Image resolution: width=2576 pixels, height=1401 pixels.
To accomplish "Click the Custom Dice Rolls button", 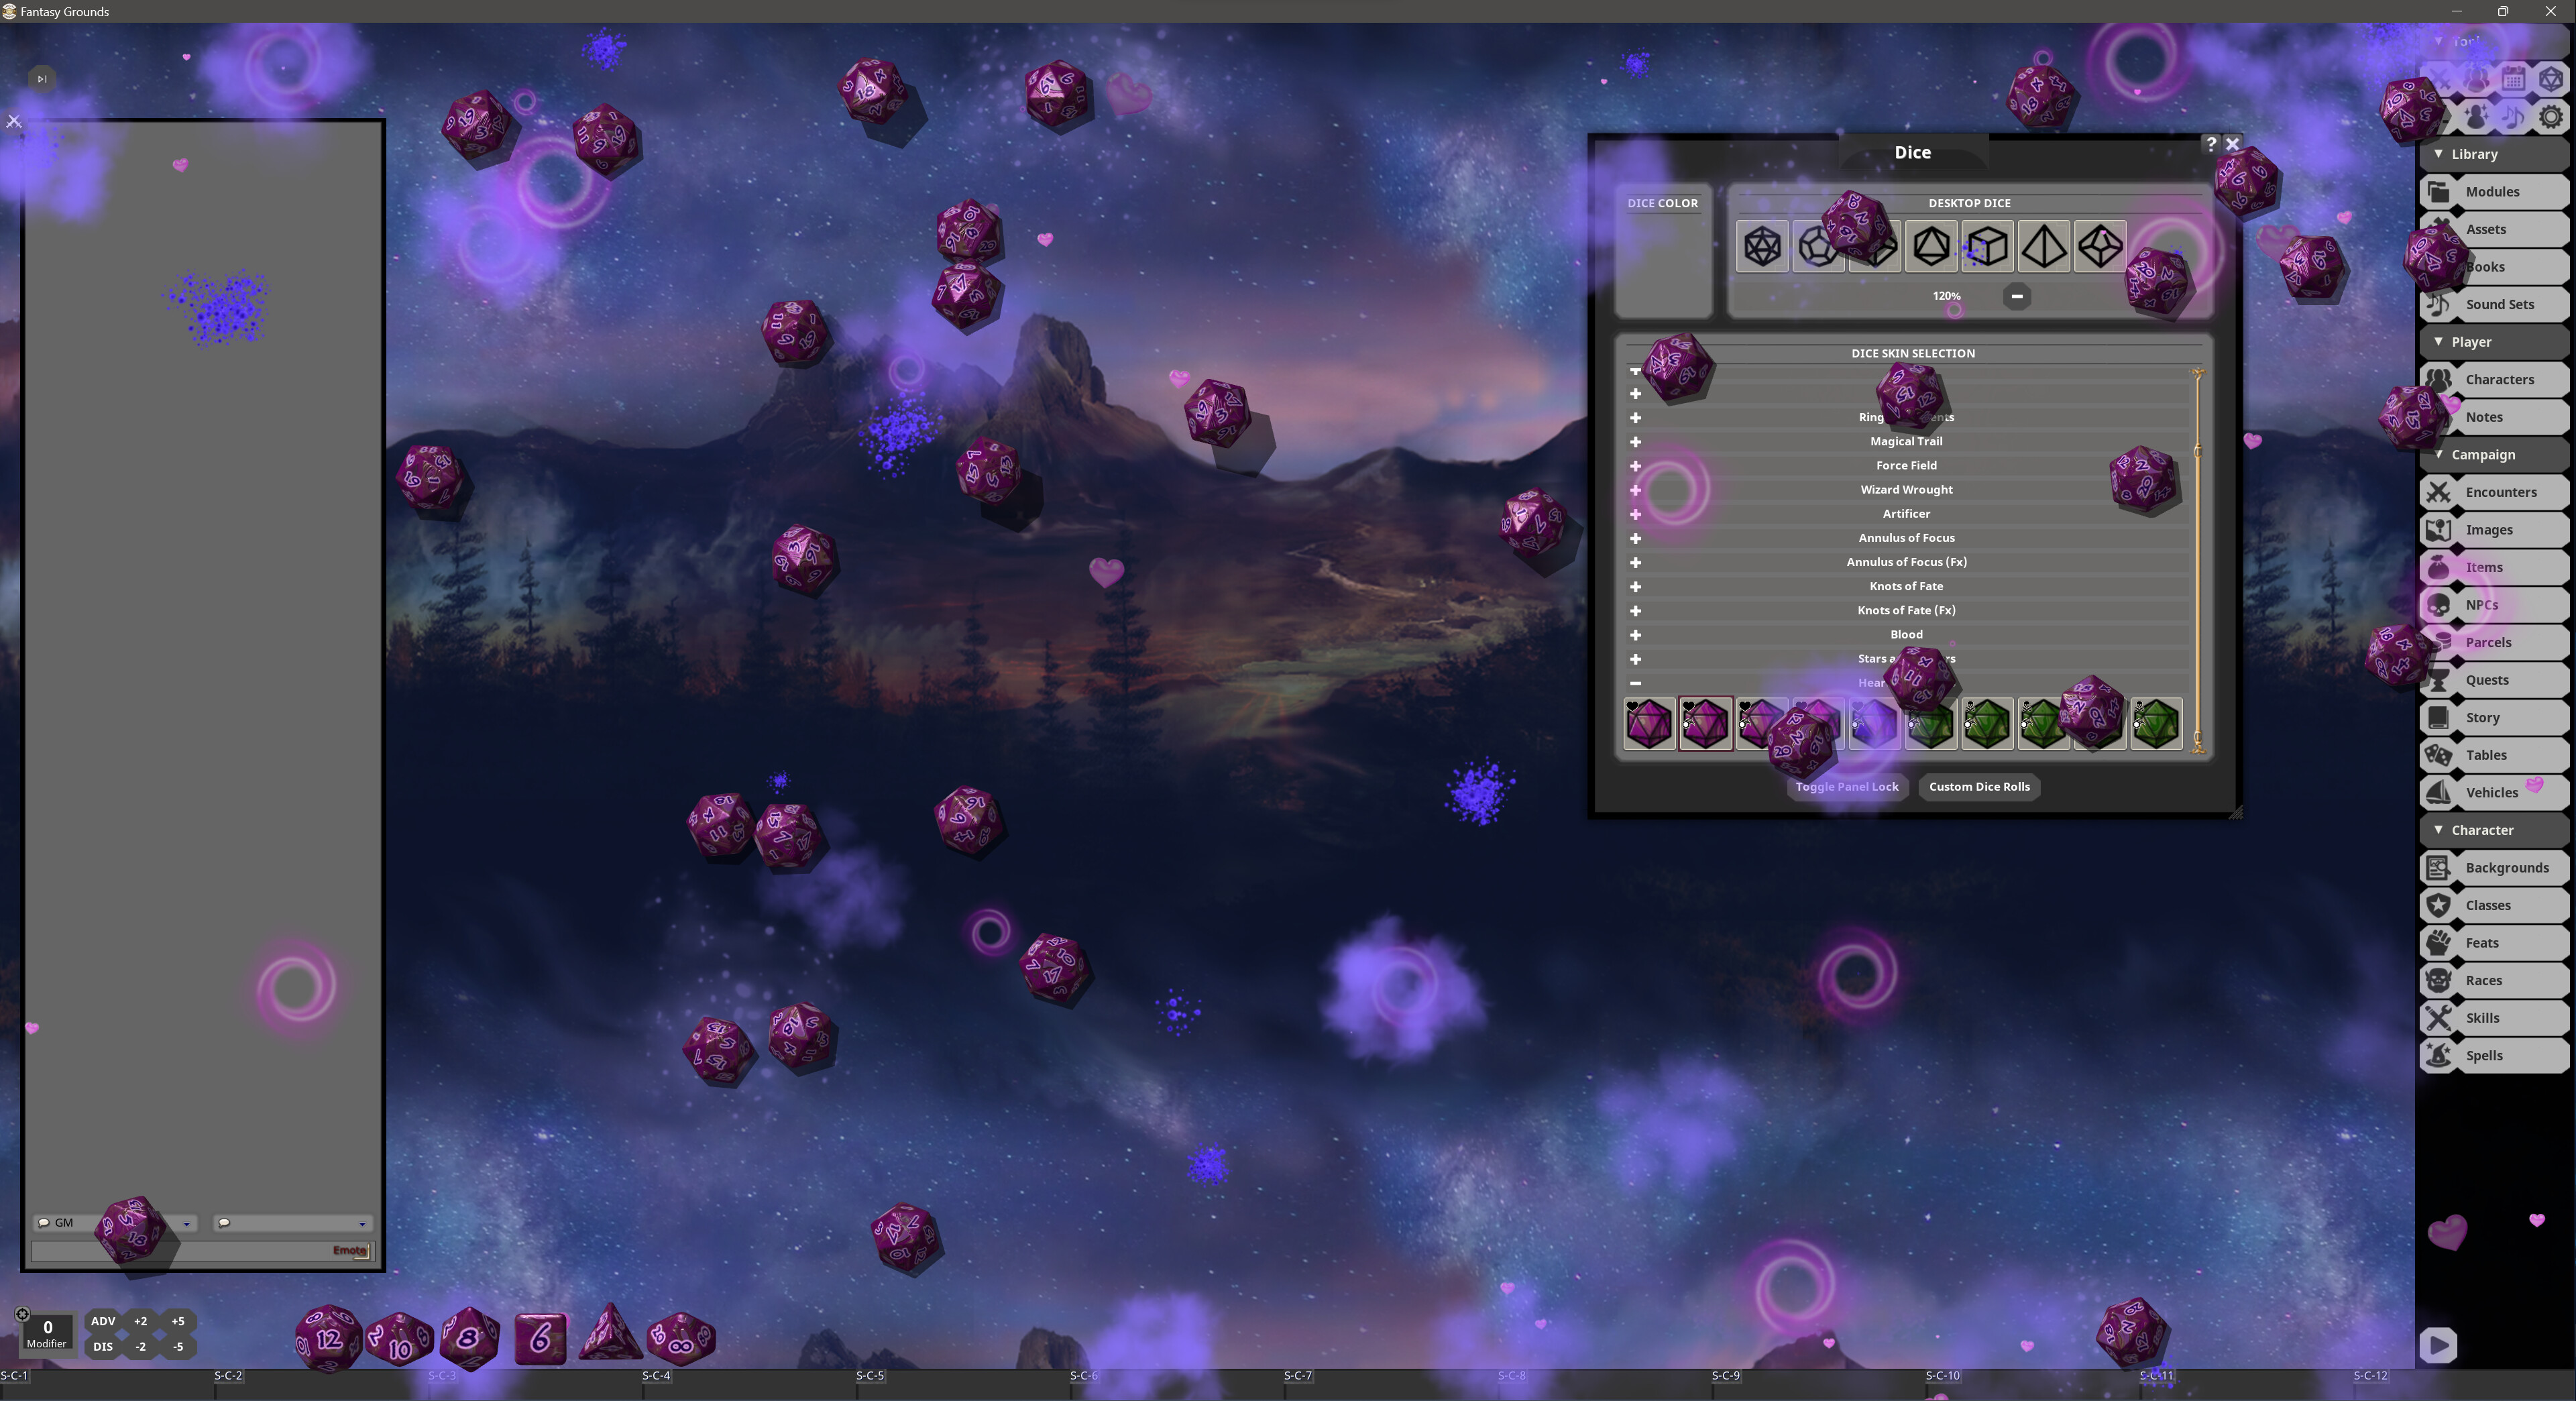I will (1978, 786).
